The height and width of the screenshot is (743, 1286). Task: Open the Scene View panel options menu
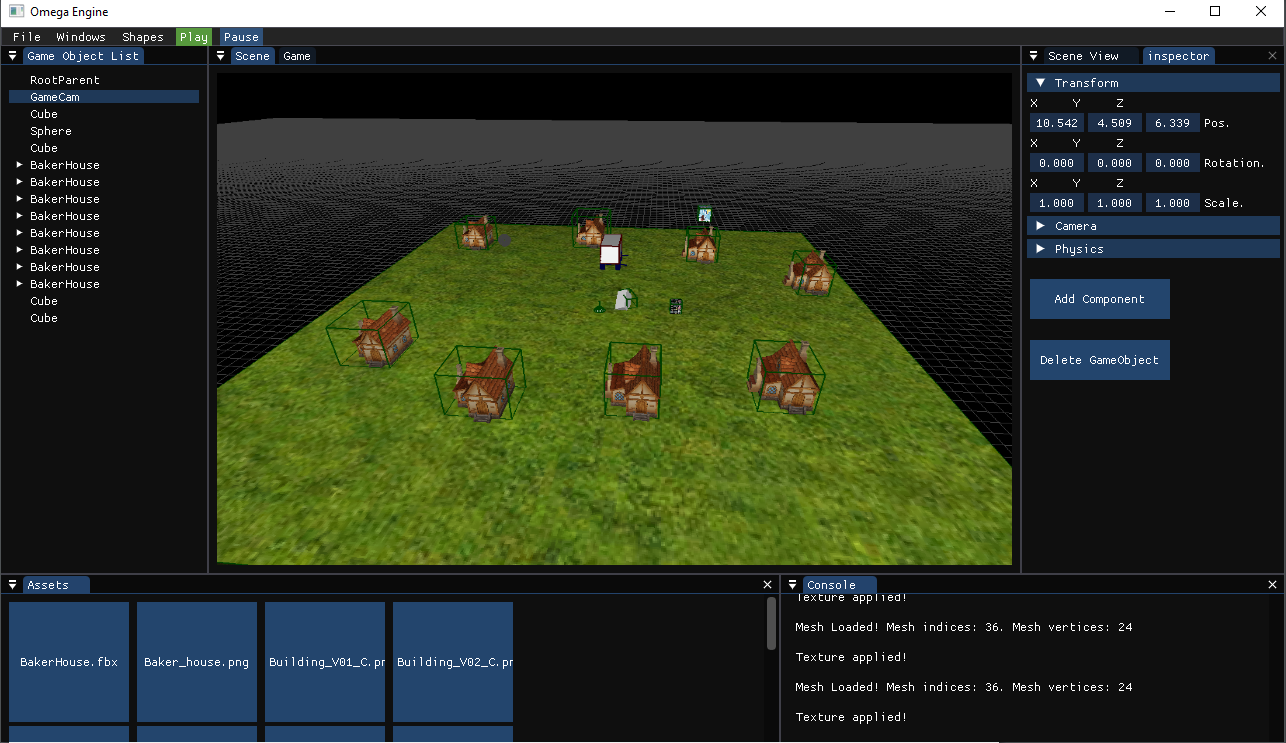click(1035, 56)
